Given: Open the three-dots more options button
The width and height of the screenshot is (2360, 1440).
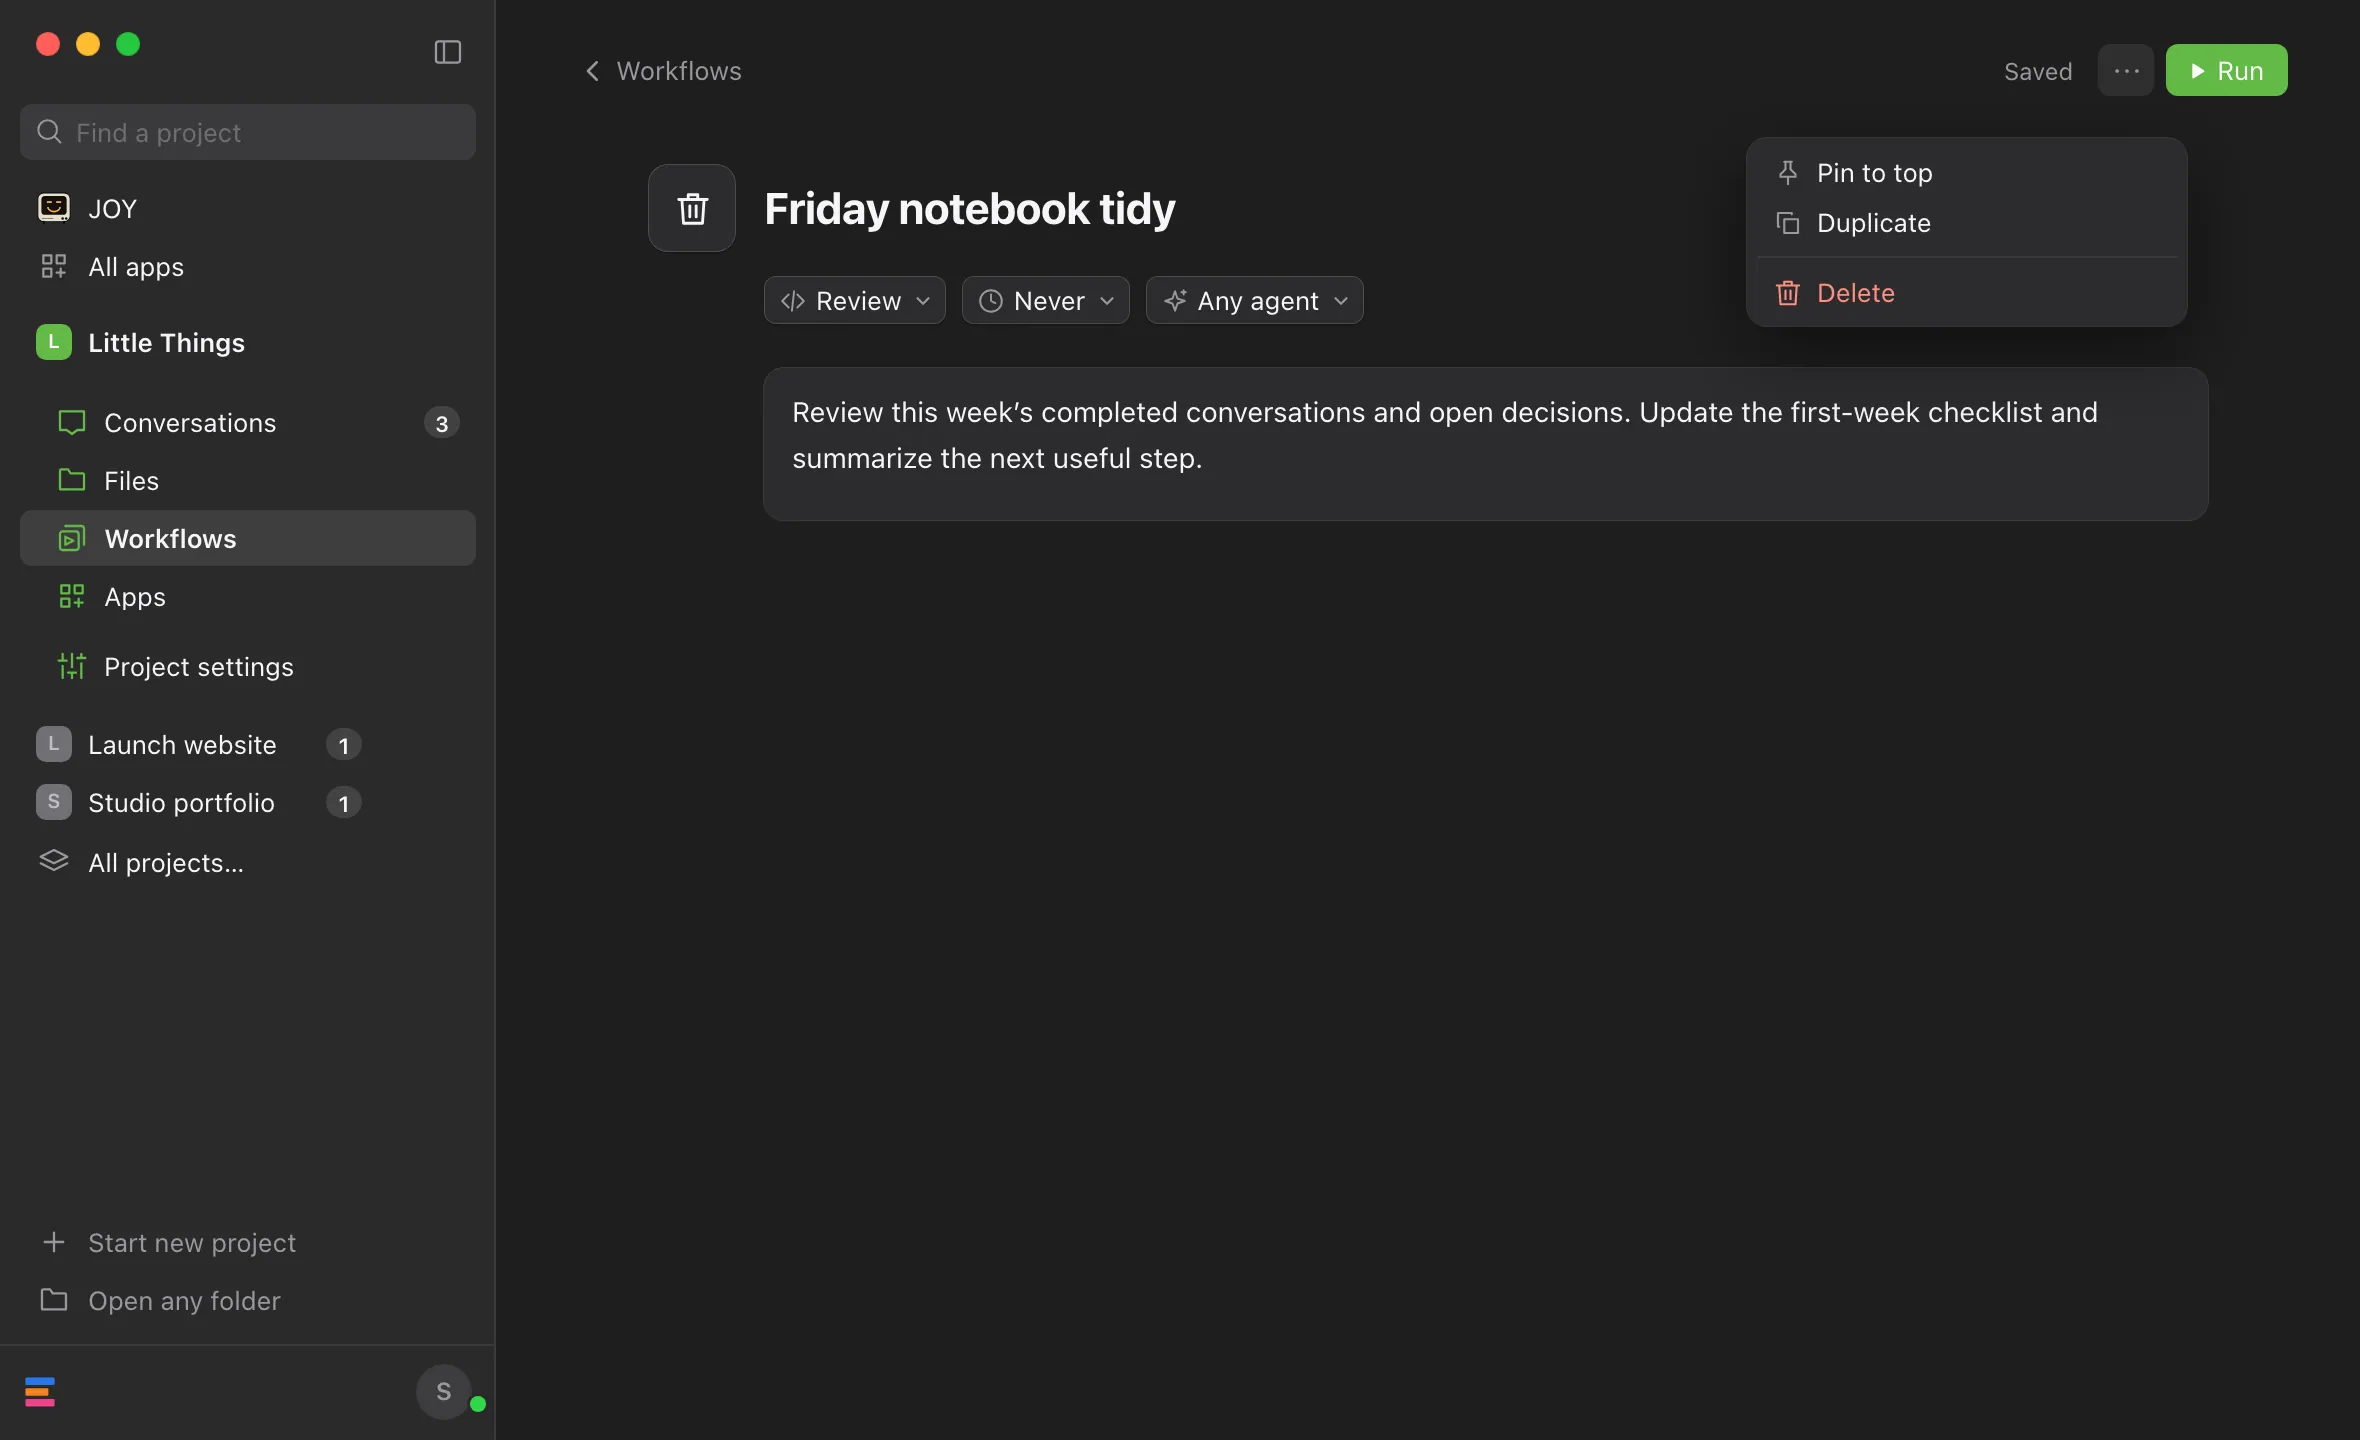Looking at the screenshot, I should (x=2126, y=70).
